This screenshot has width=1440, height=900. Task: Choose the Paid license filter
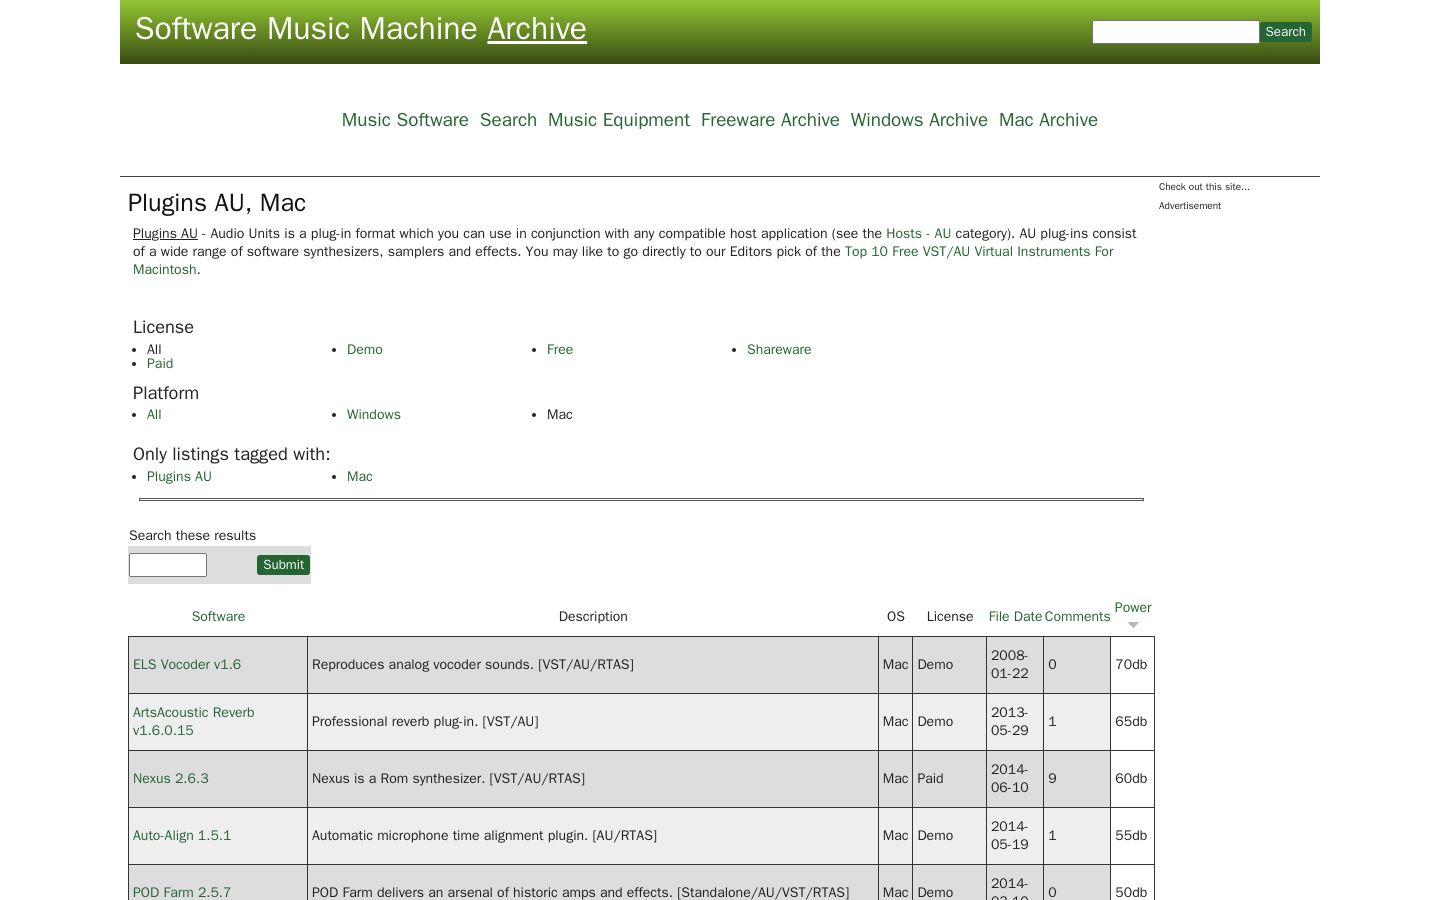160,364
